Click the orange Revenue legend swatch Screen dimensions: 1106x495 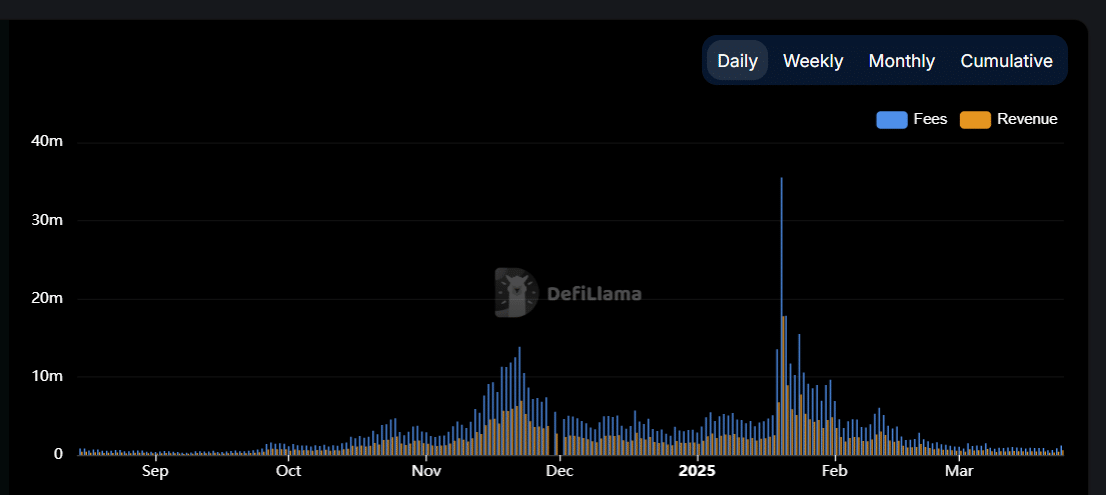[975, 120]
